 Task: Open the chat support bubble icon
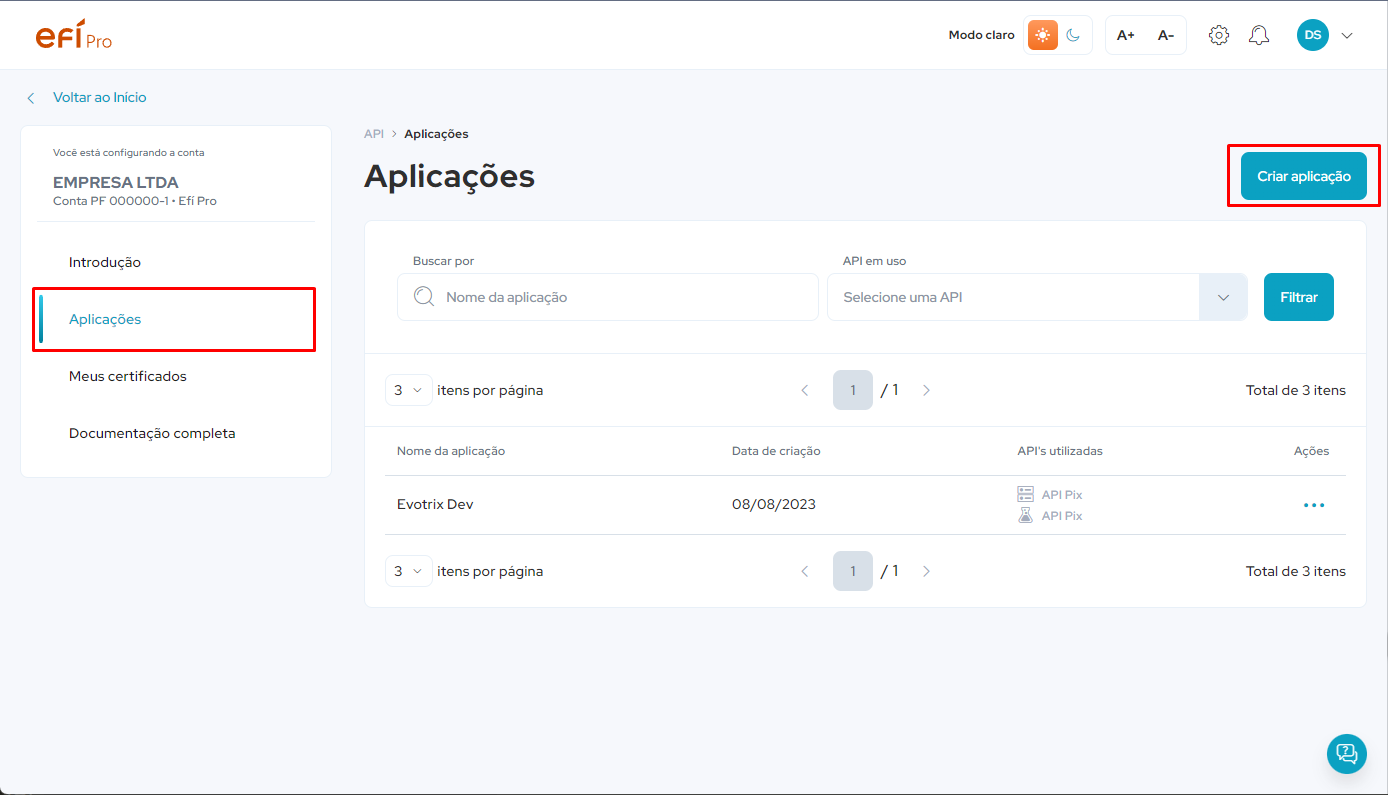(x=1346, y=754)
